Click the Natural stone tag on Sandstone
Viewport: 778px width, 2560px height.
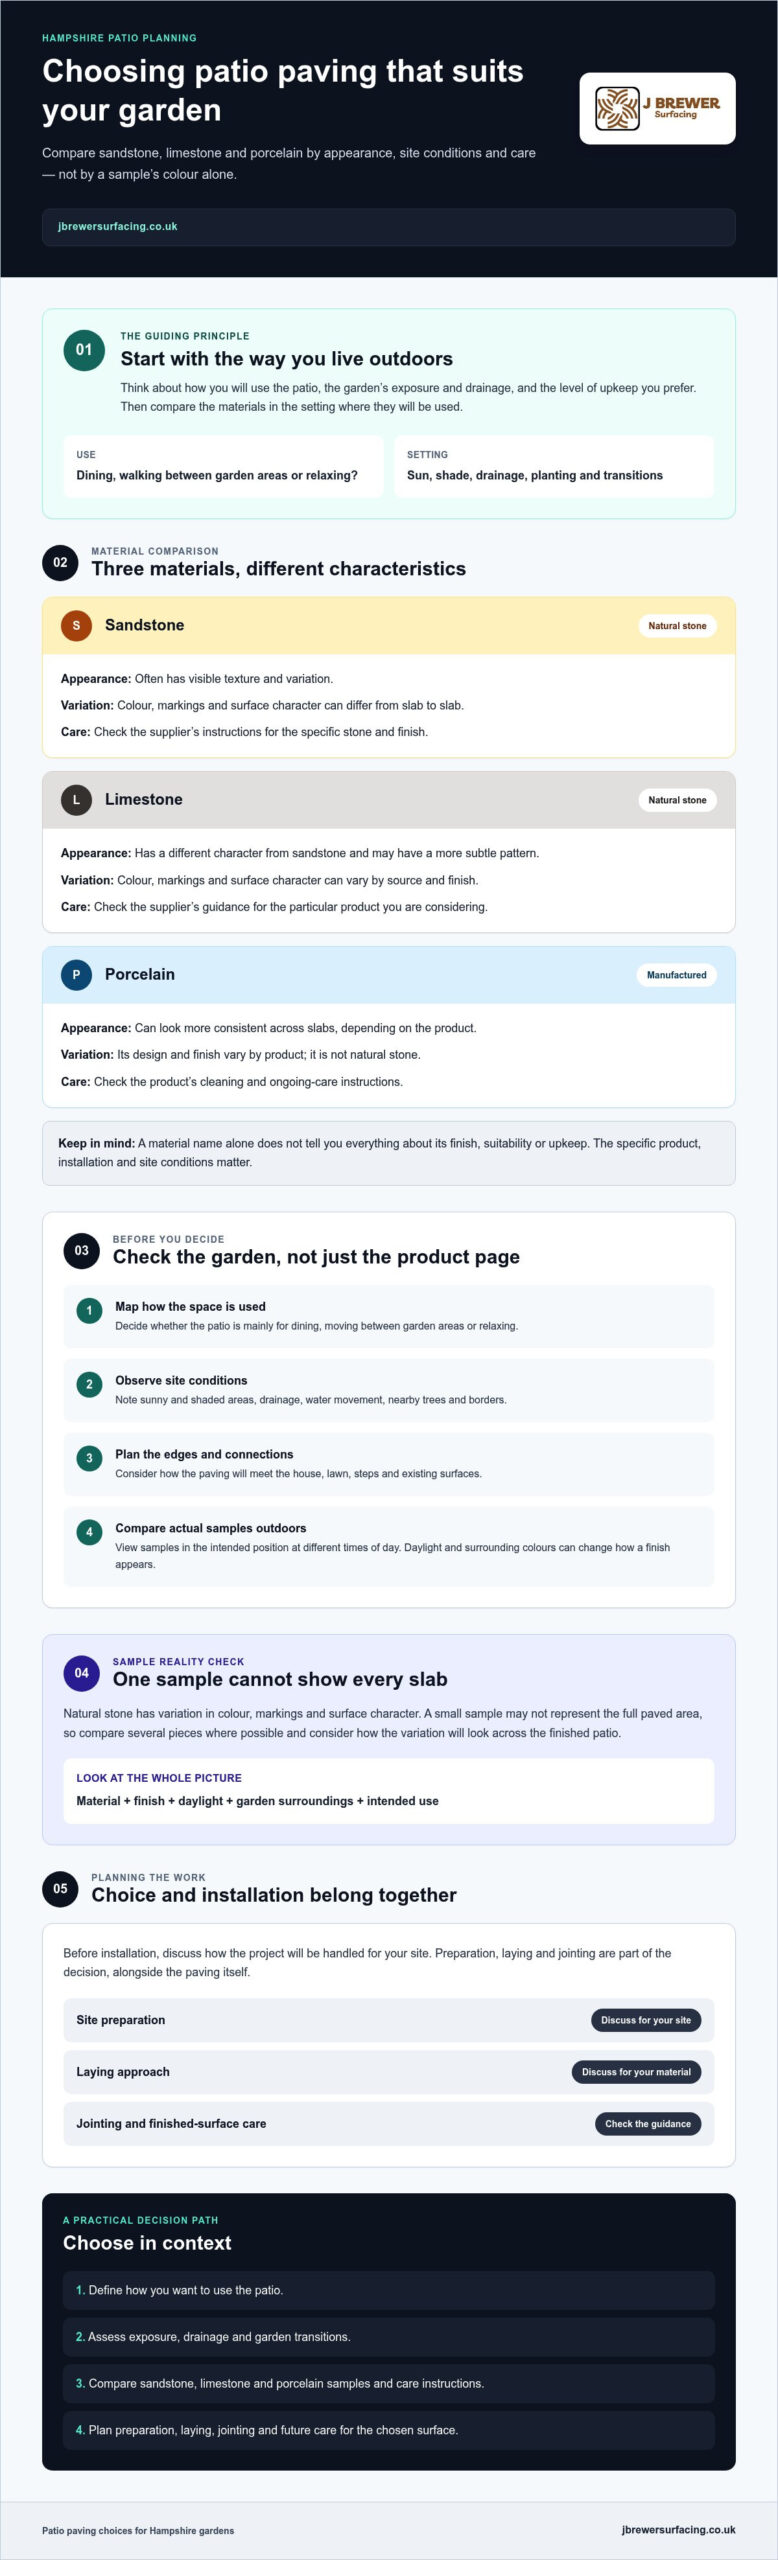677,626
